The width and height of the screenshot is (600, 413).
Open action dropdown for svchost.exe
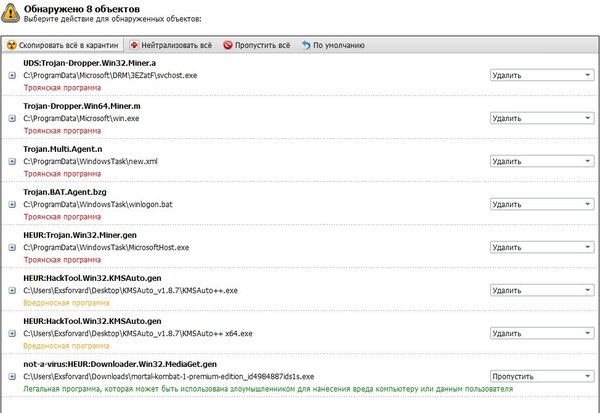point(542,75)
